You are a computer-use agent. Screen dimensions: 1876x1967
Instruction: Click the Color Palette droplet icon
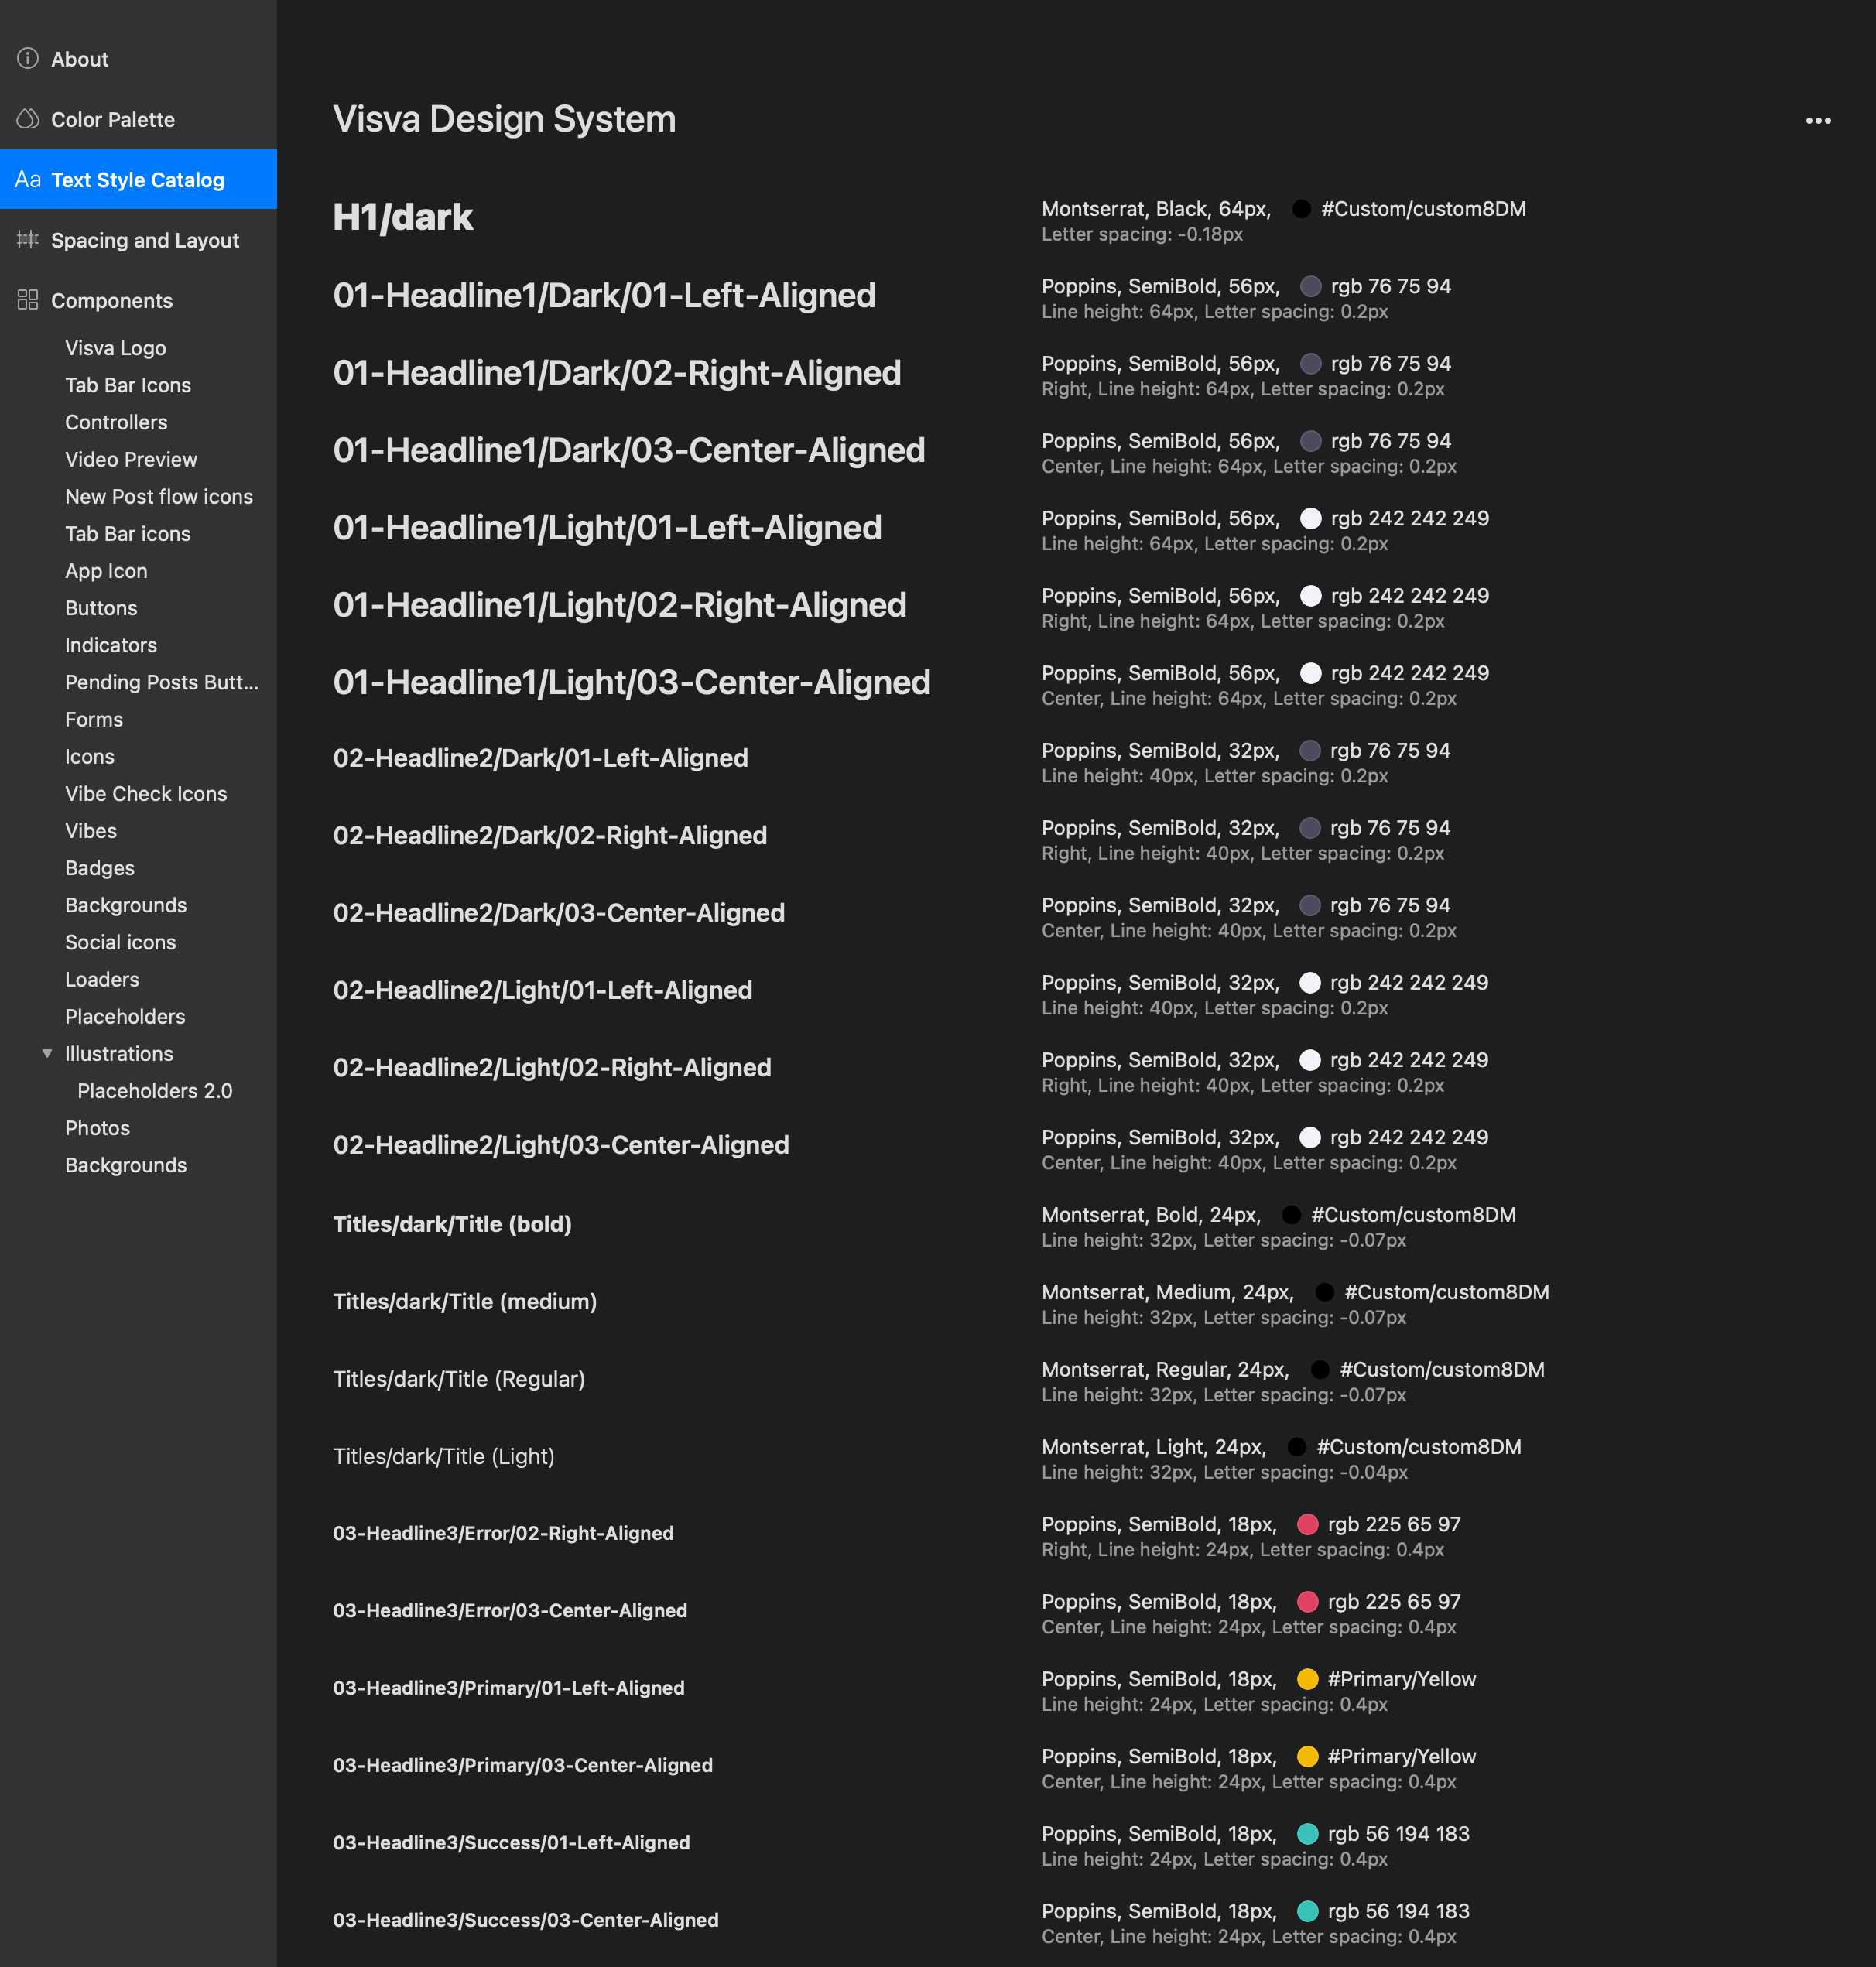point(28,119)
